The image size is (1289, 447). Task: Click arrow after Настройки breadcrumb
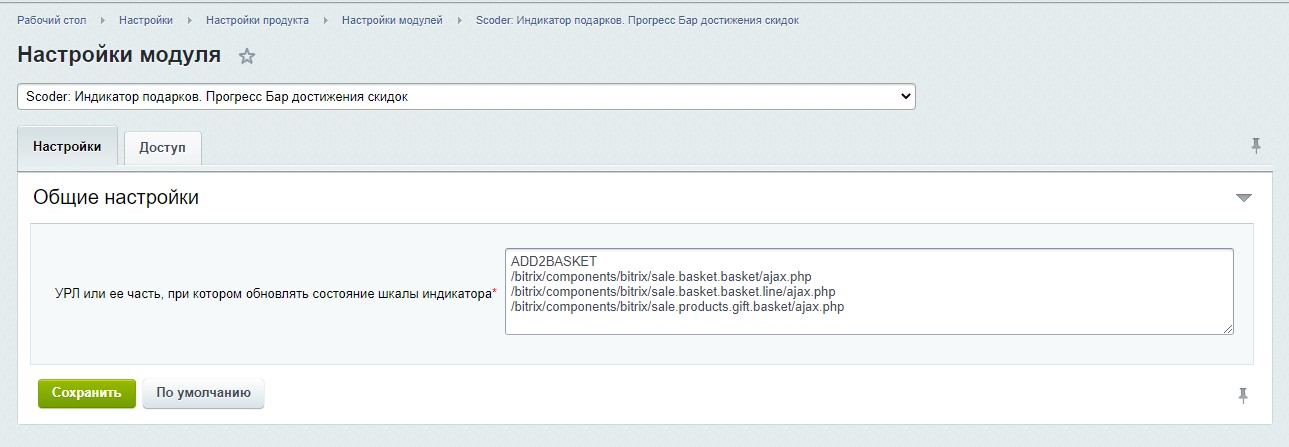190,20
